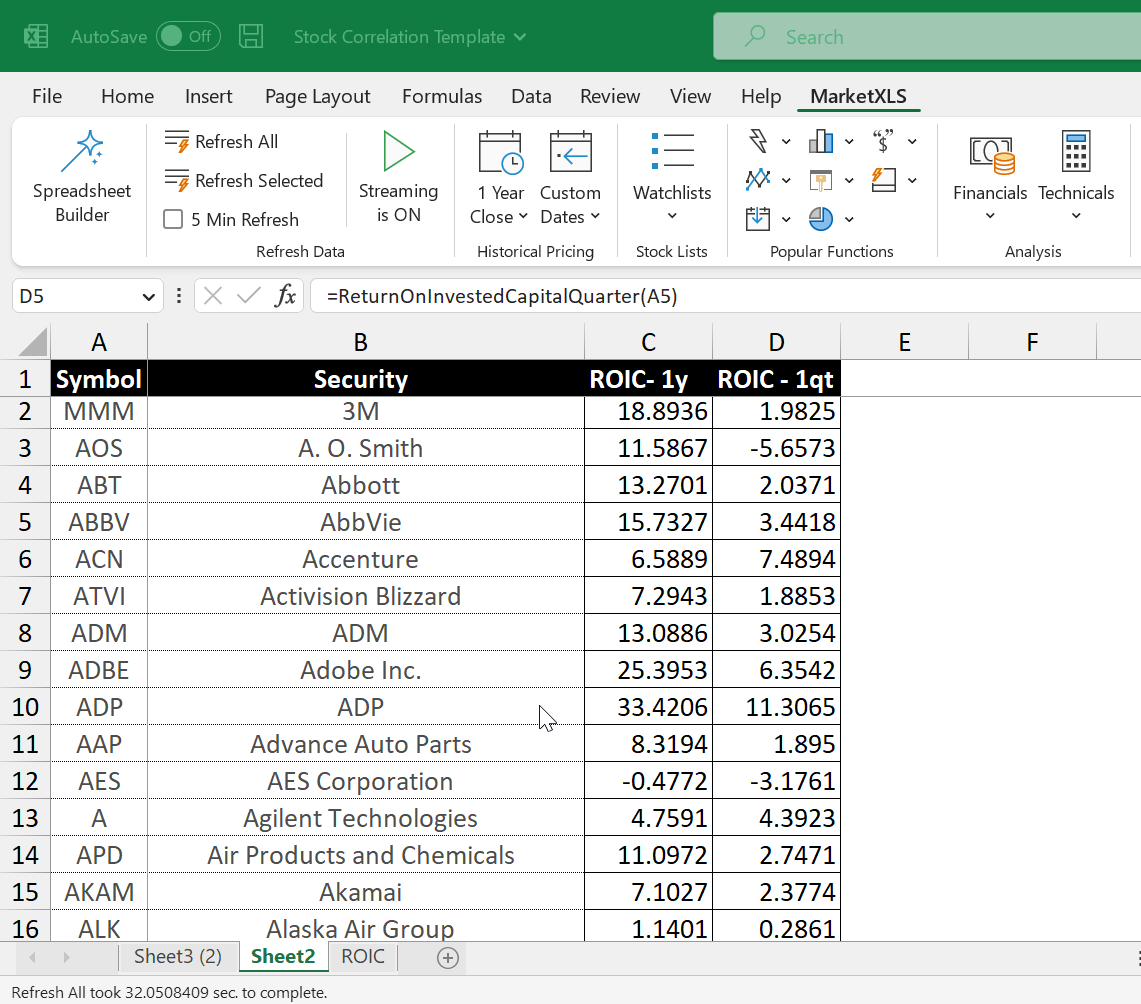Click the dollar quote icon in Popular Functions
Screen dimensions: 1141x1004
click(x=884, y=141)
